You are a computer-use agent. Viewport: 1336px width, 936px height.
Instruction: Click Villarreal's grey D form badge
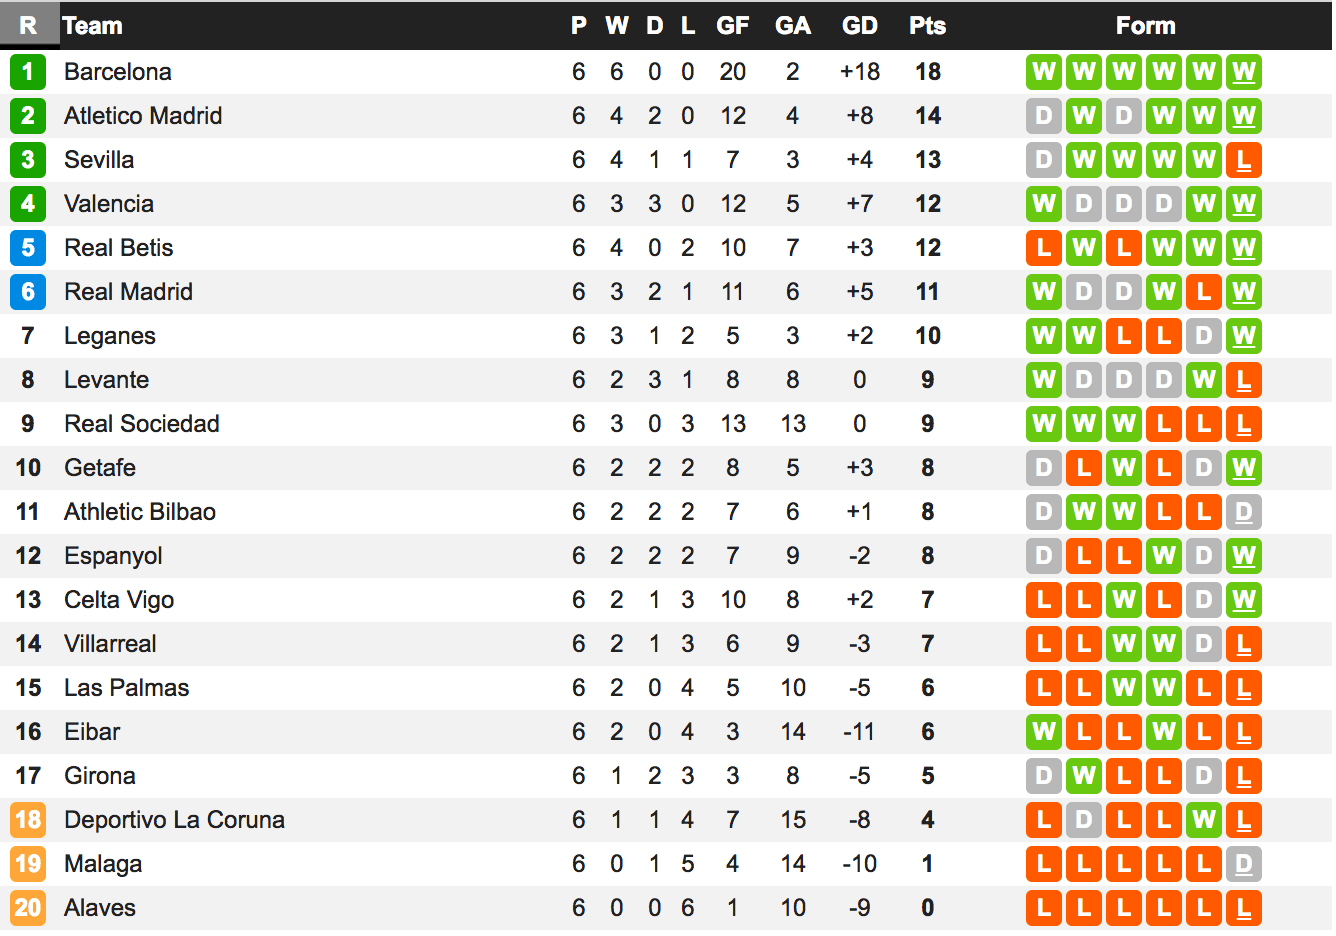(x=1204, y=644)
